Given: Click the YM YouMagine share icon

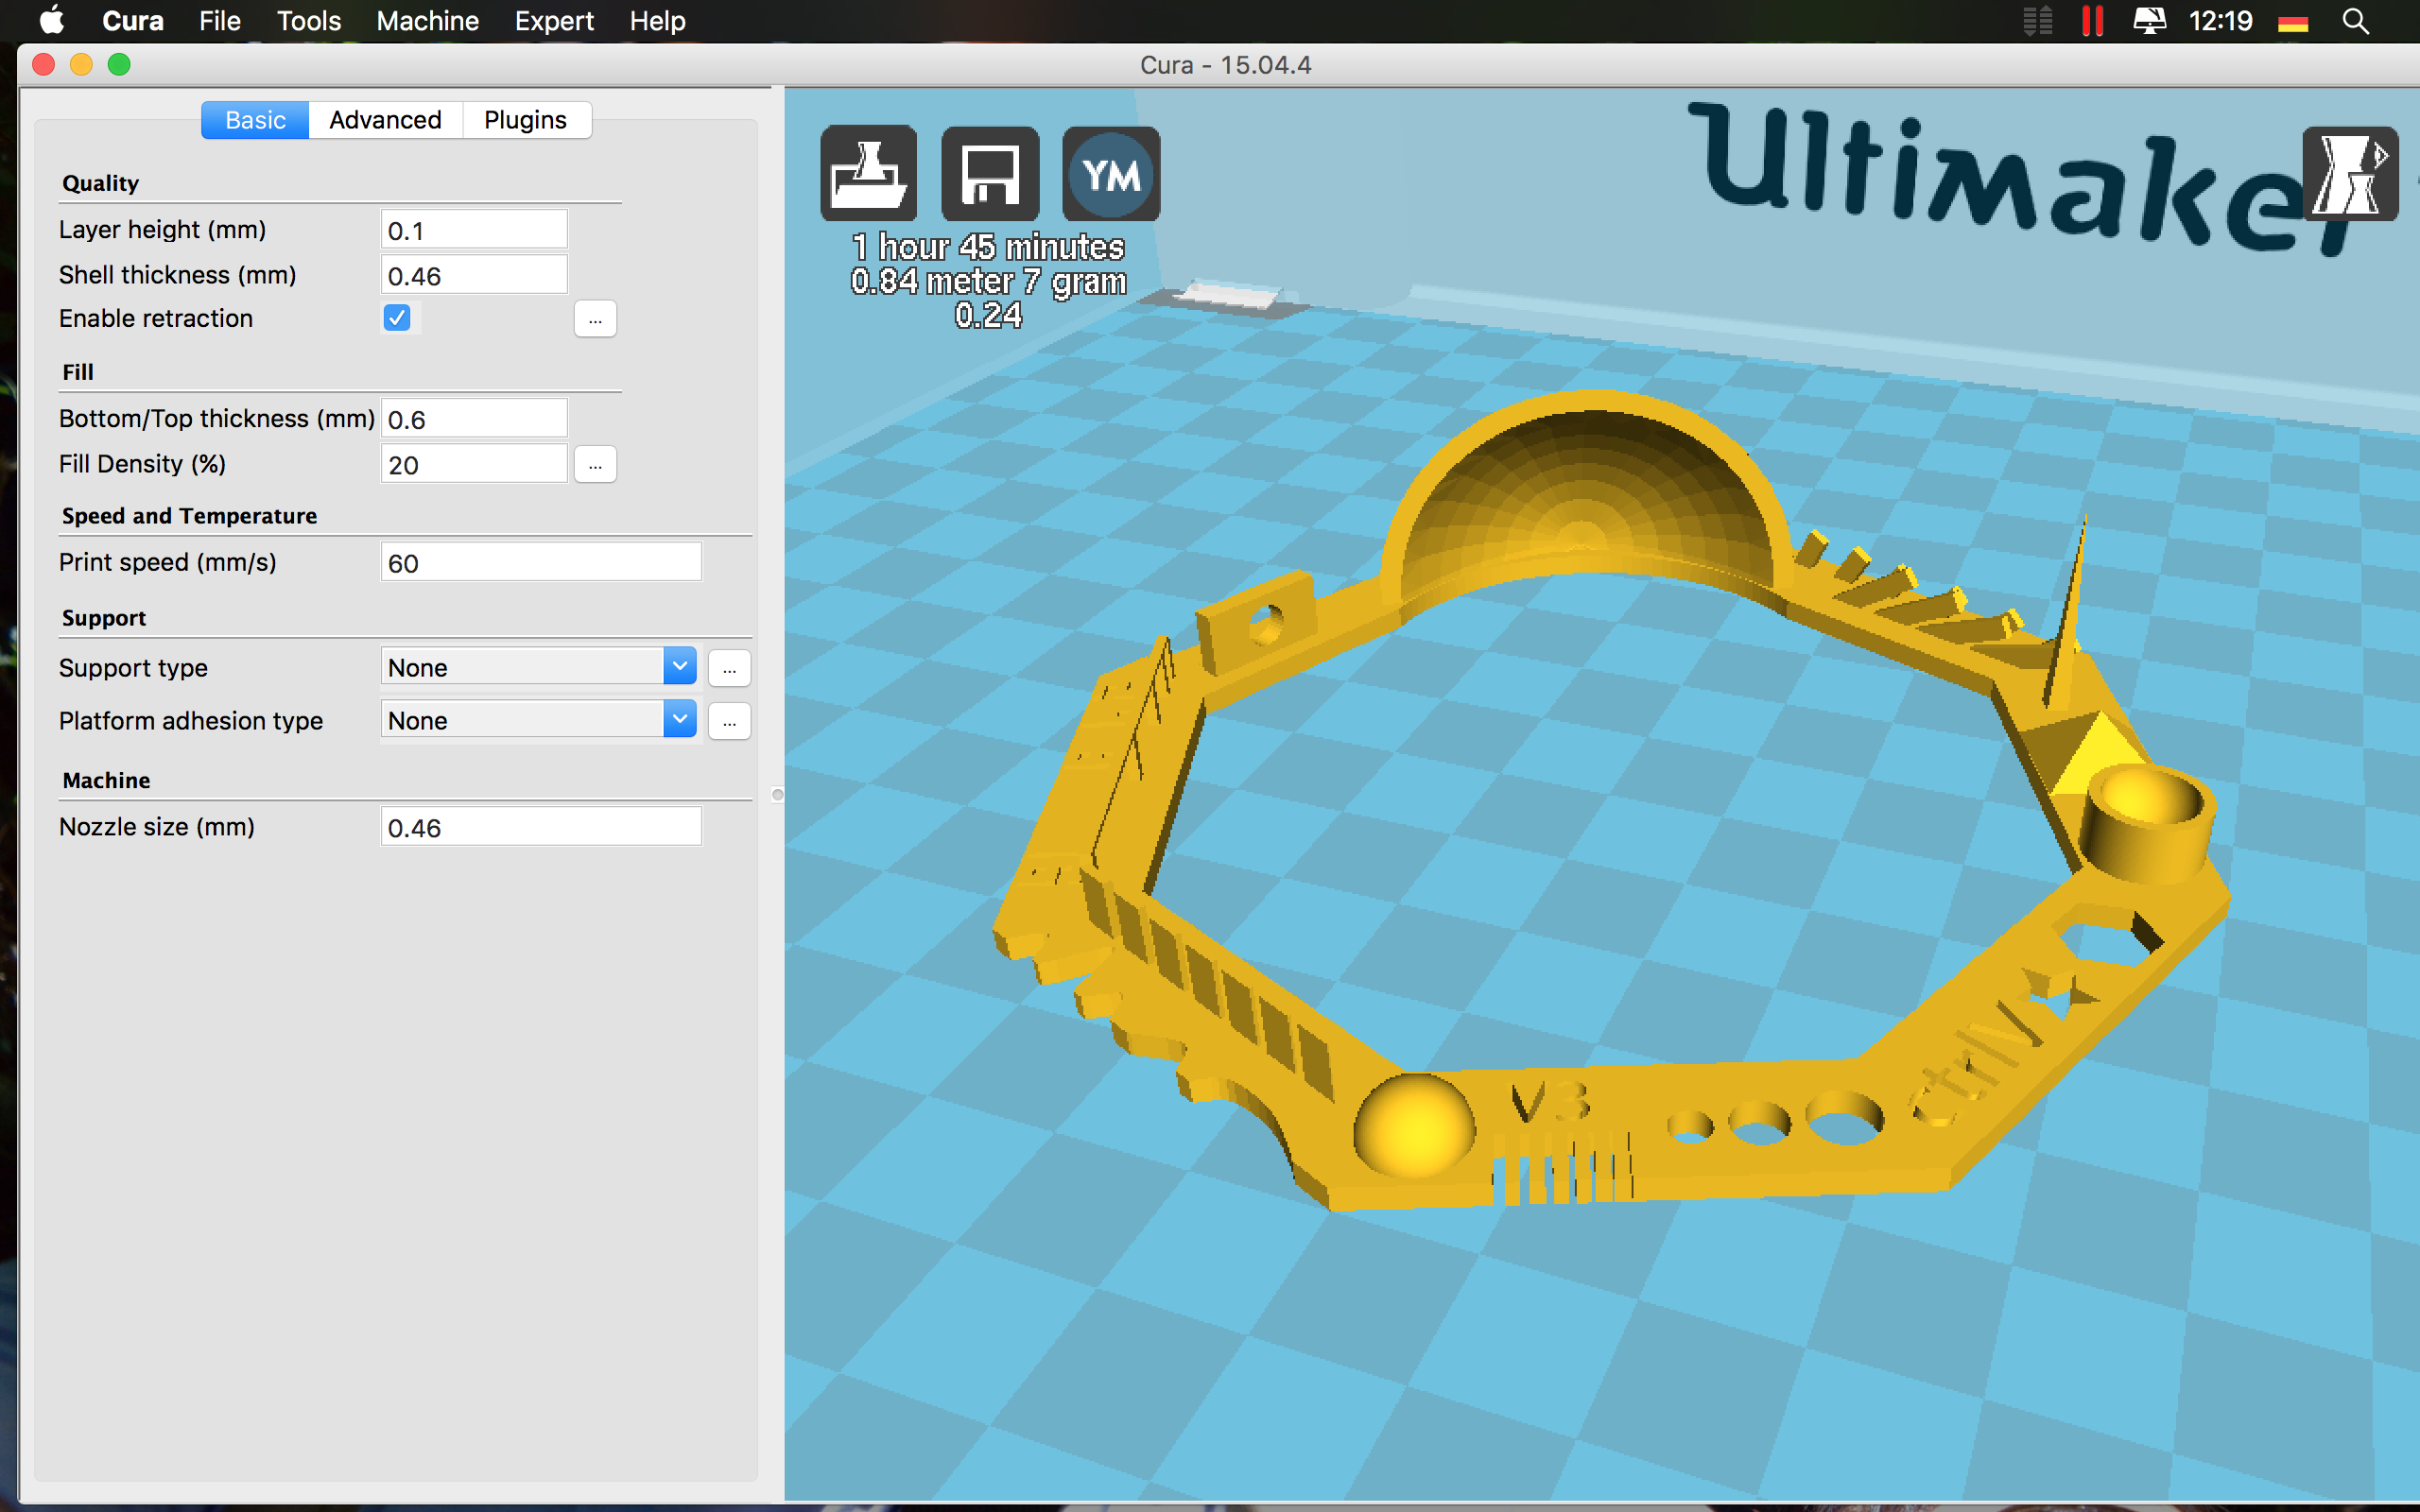Looking at the screenshot, I should coord(1111,174).
